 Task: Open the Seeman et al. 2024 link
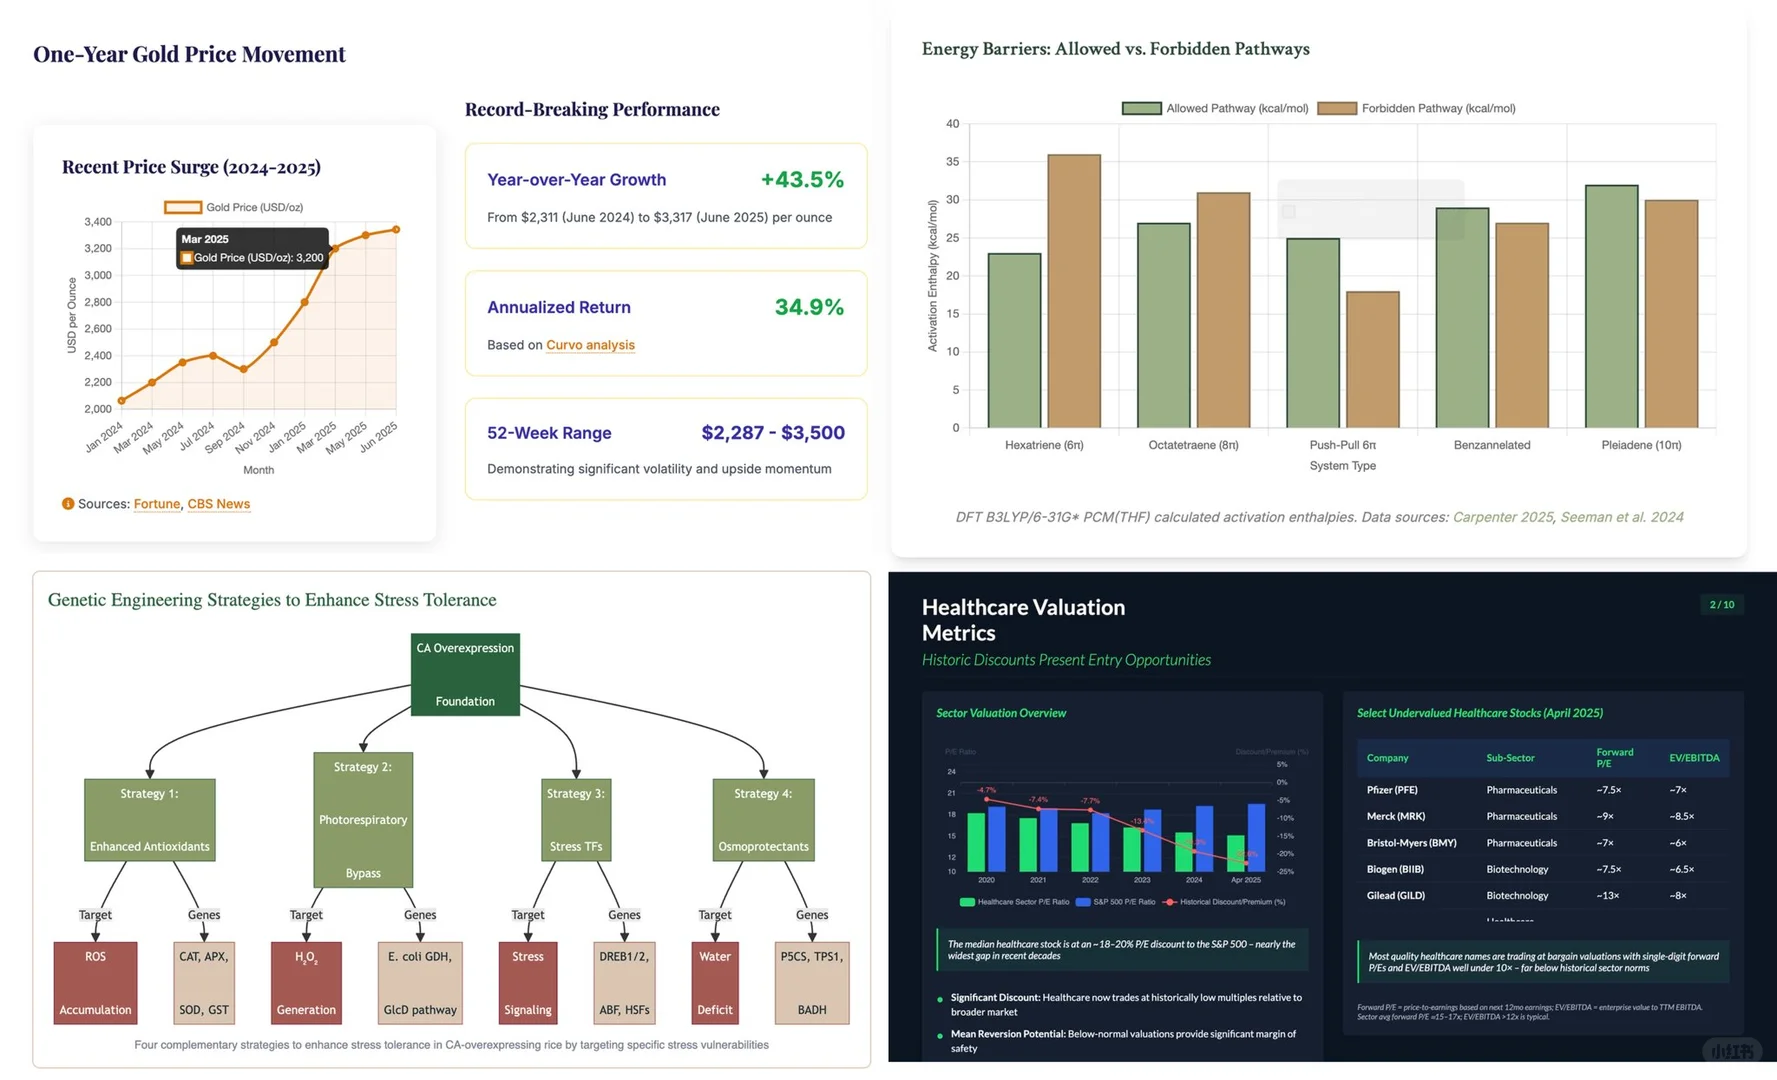1621,517
